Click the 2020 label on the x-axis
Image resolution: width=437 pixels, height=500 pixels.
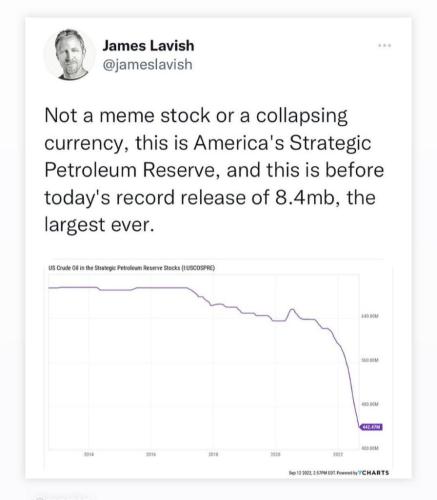(275, 454)
